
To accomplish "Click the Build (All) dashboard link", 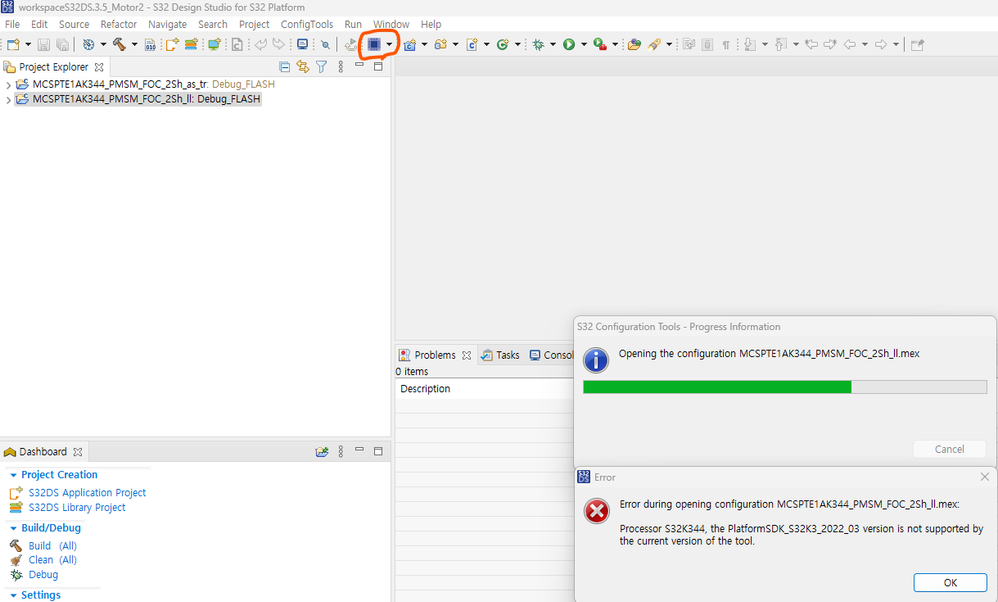I will point(52,546).
